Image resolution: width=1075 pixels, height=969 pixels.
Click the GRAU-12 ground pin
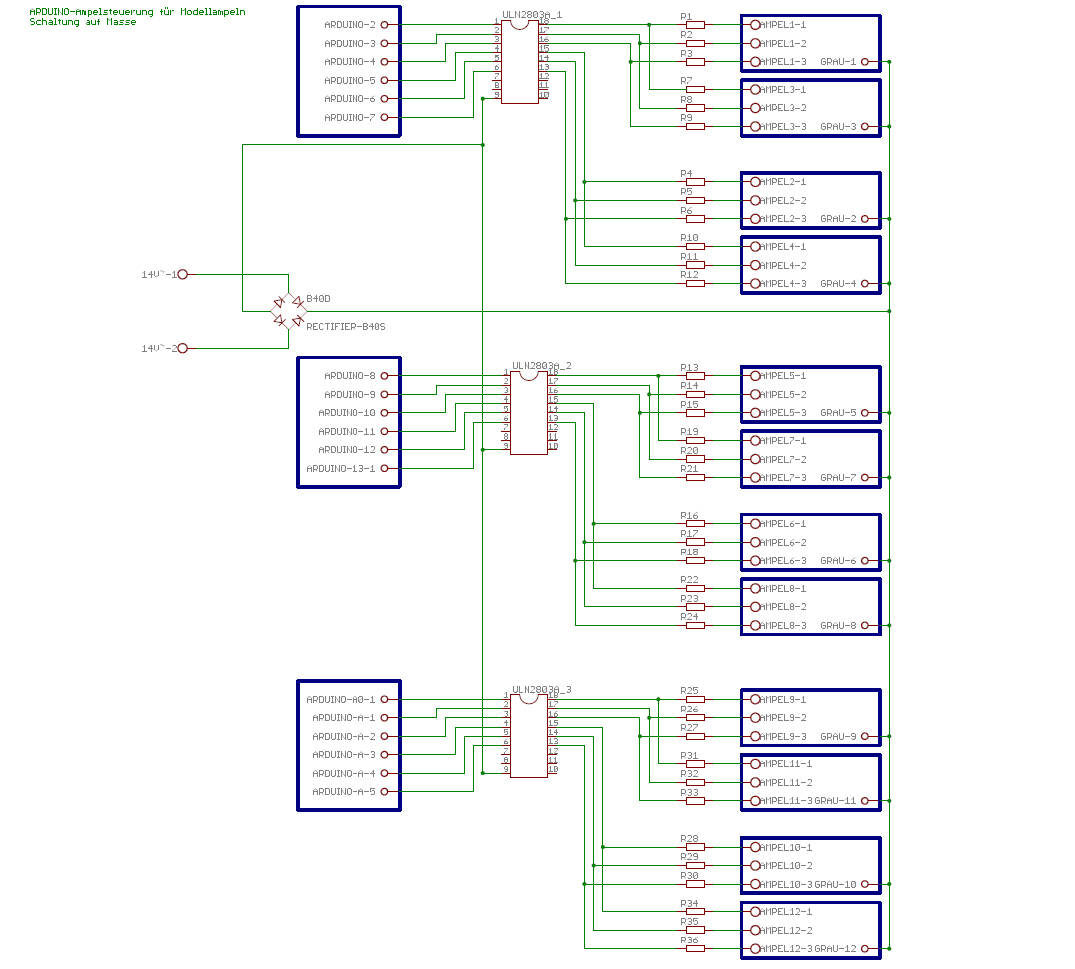pyautogui.click(x=865, y=948)
